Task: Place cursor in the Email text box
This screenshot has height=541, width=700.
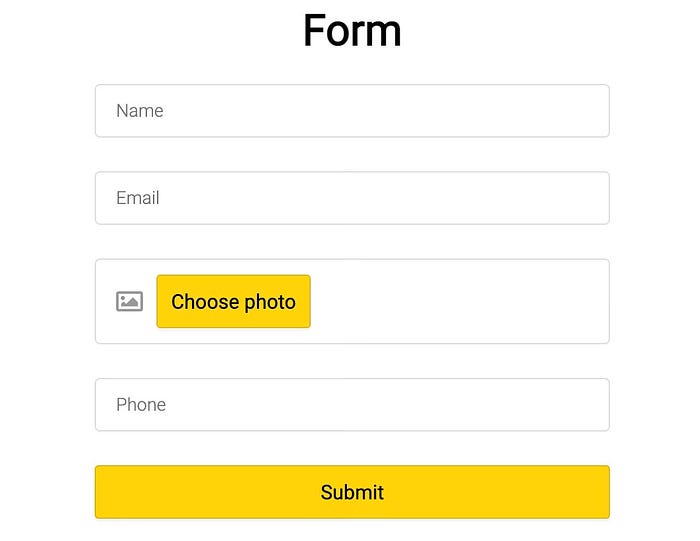Action: tap(352, 198)
